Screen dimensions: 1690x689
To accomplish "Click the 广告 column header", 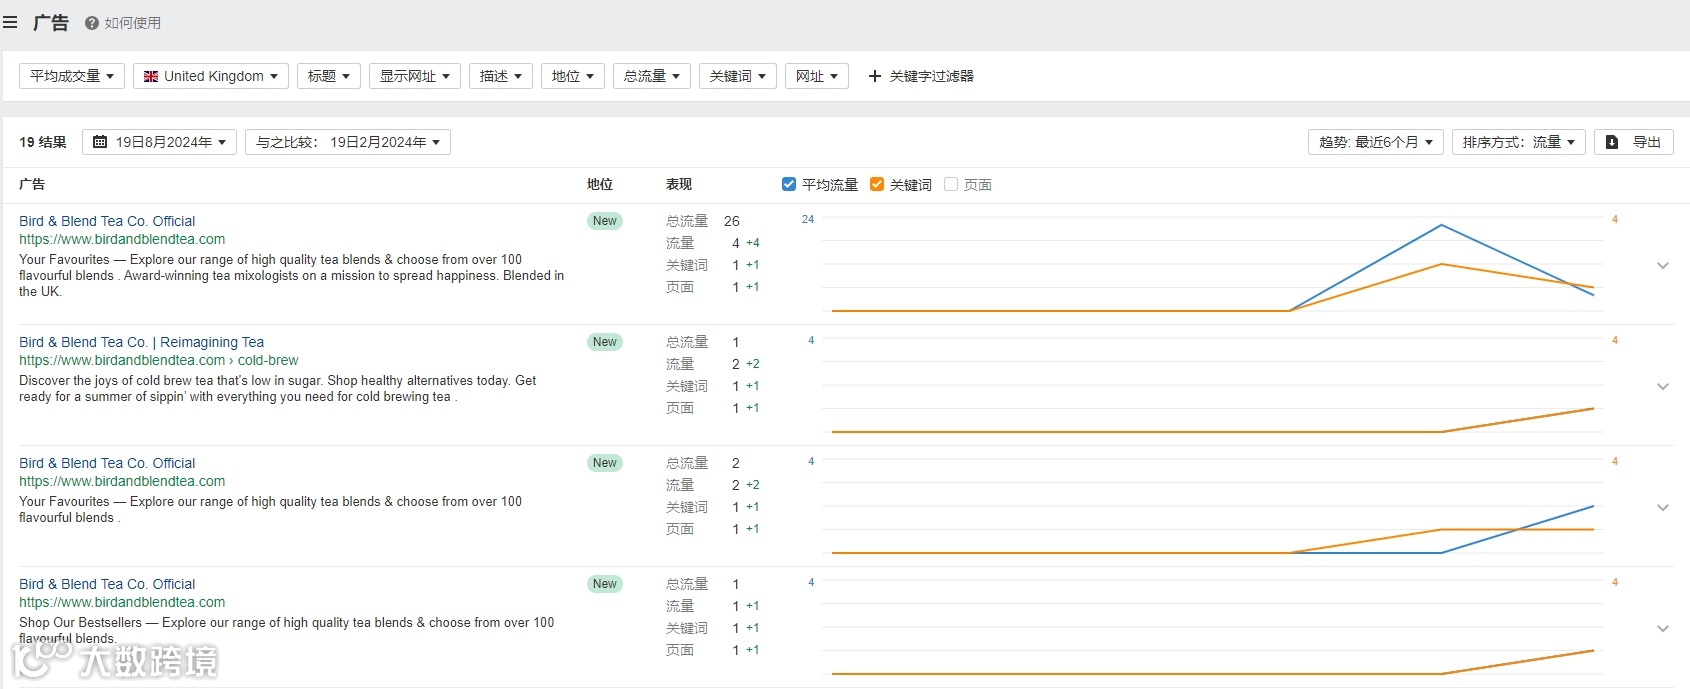I will (32, 184).
